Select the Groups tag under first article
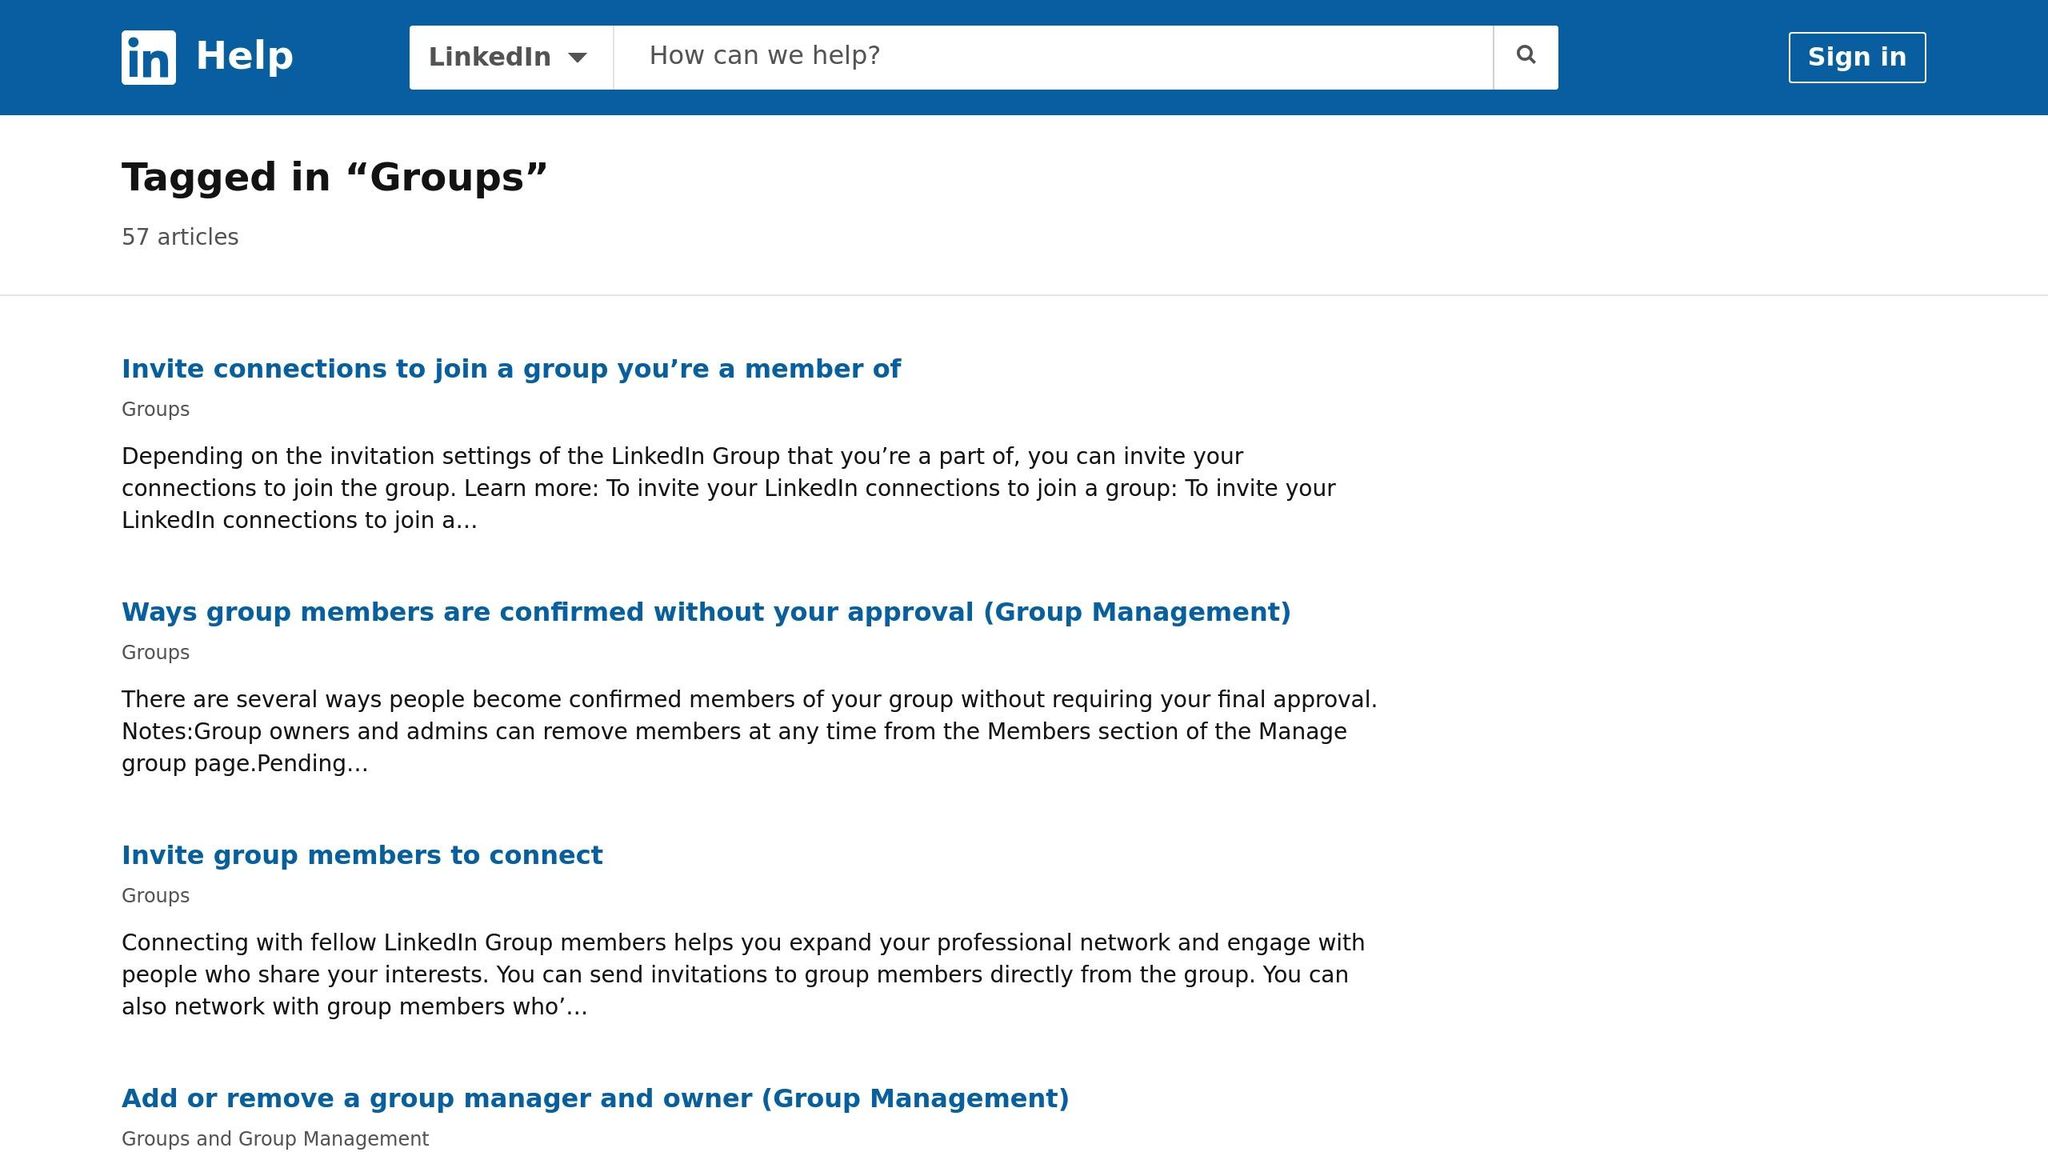Viewport: 2048px width, 1152px height. click(155, 409)
